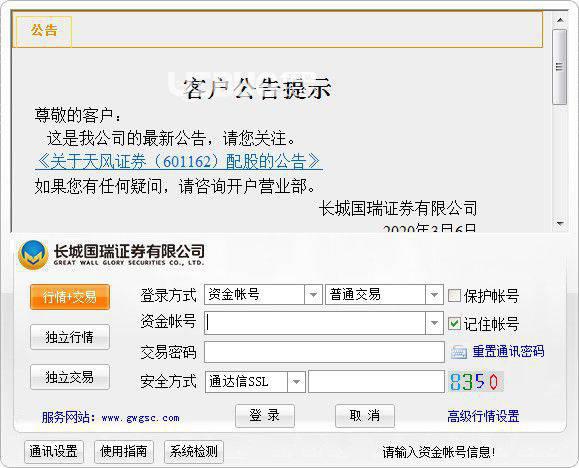The width and height of the screenshot is (579, 468).
Task: Click the status text 请输入资金帐号信息!
Action: coord(439,452)
